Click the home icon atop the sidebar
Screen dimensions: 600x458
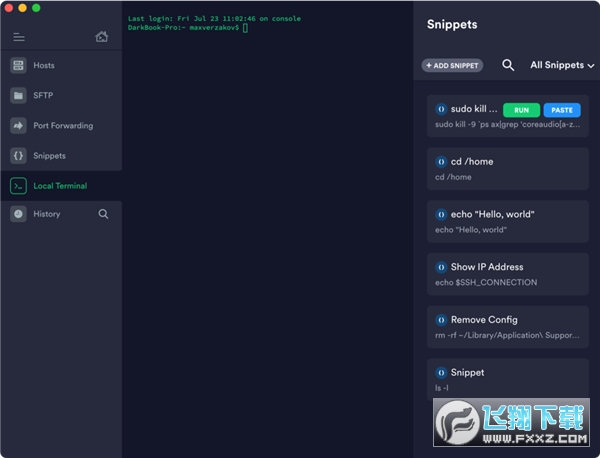(x=101, y=37)
